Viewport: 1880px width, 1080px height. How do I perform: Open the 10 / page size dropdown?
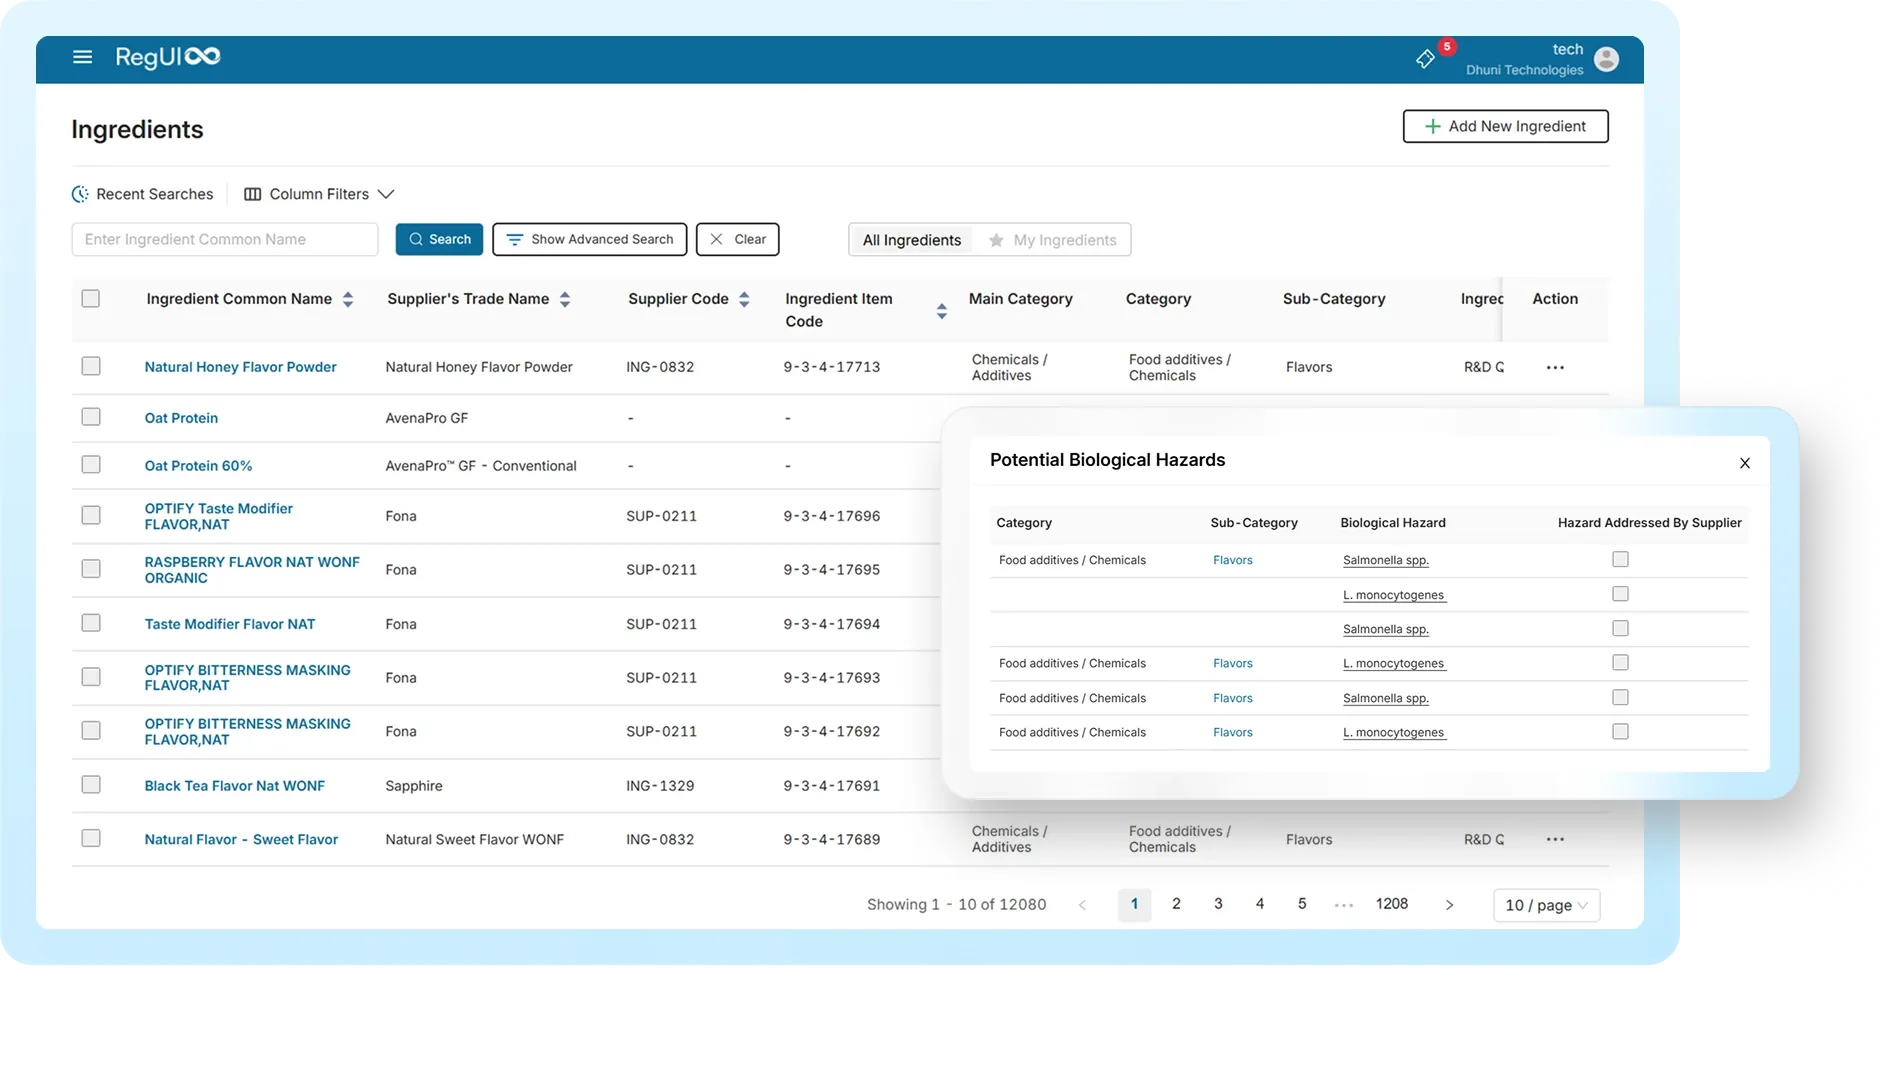click(1546, 905)
